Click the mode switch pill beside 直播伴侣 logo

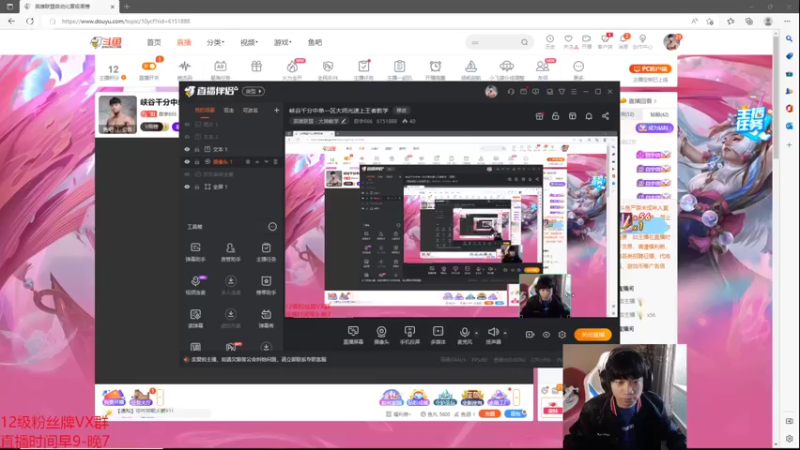pyautogui.click(x=254, y=91)
